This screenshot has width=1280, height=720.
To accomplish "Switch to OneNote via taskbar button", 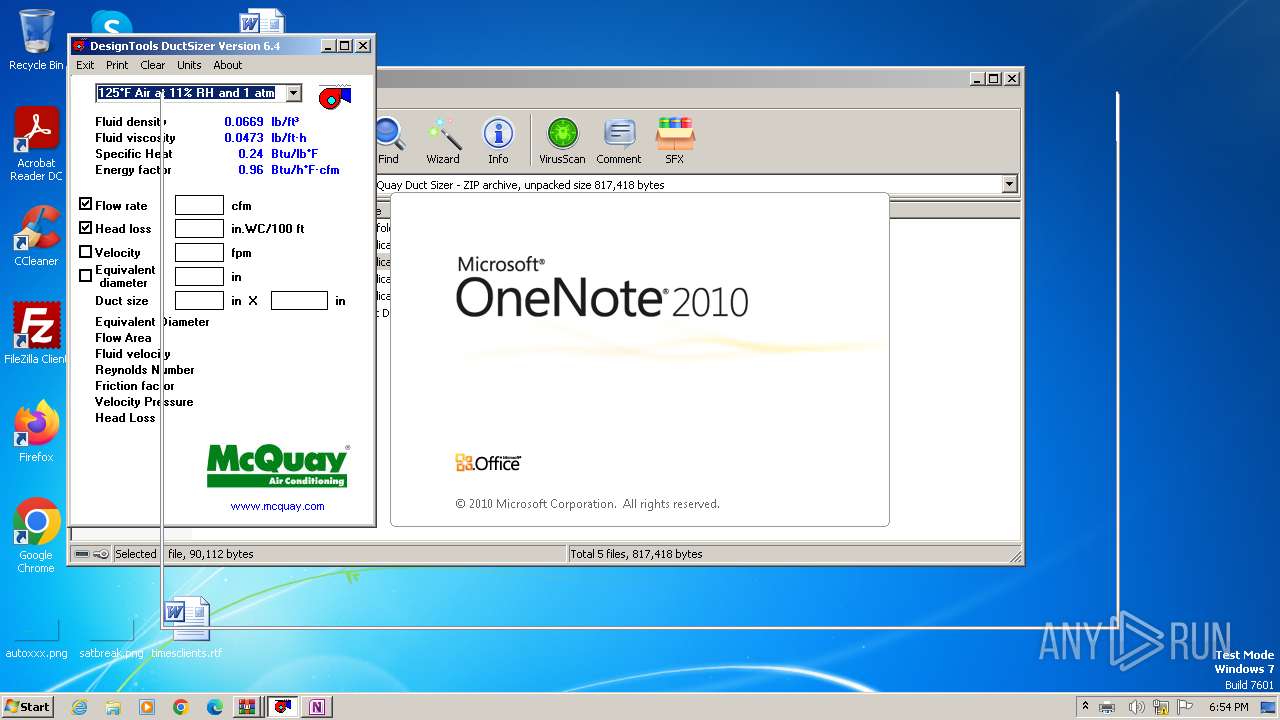I will pyautogui.click(x=317, y=707).
